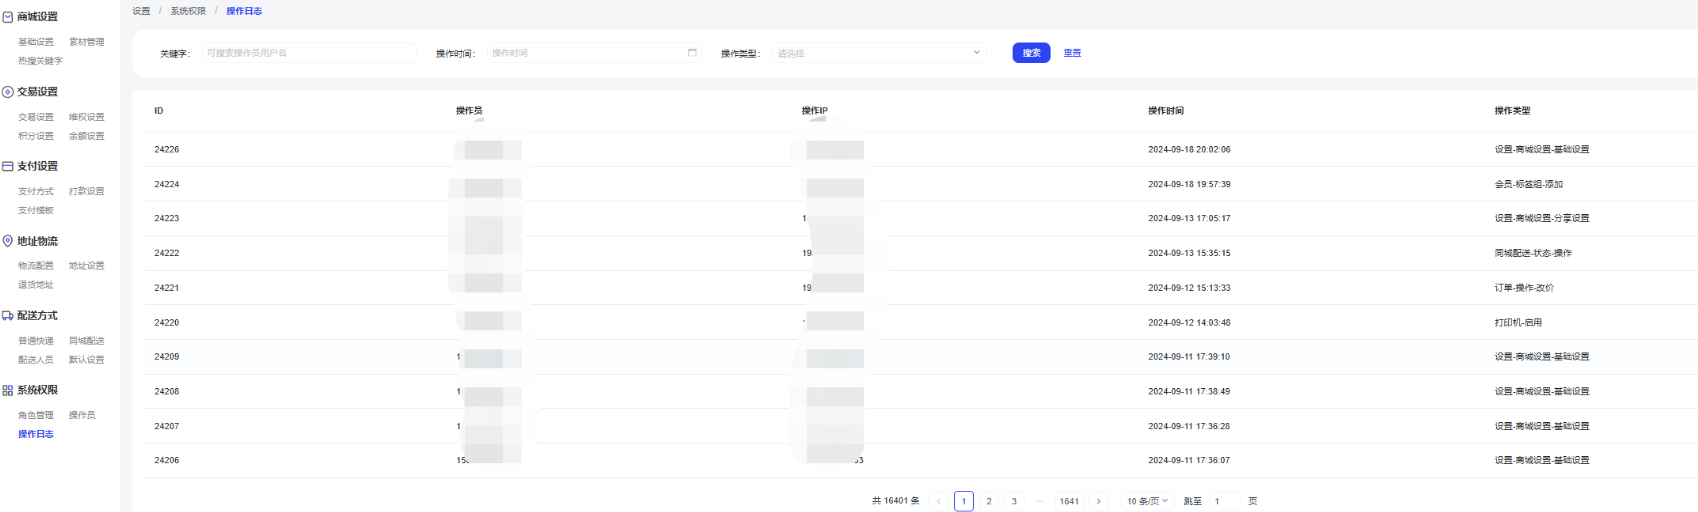
Task: Open the 10 条/页 page size selector
Action: click(x=1147, y=501)
